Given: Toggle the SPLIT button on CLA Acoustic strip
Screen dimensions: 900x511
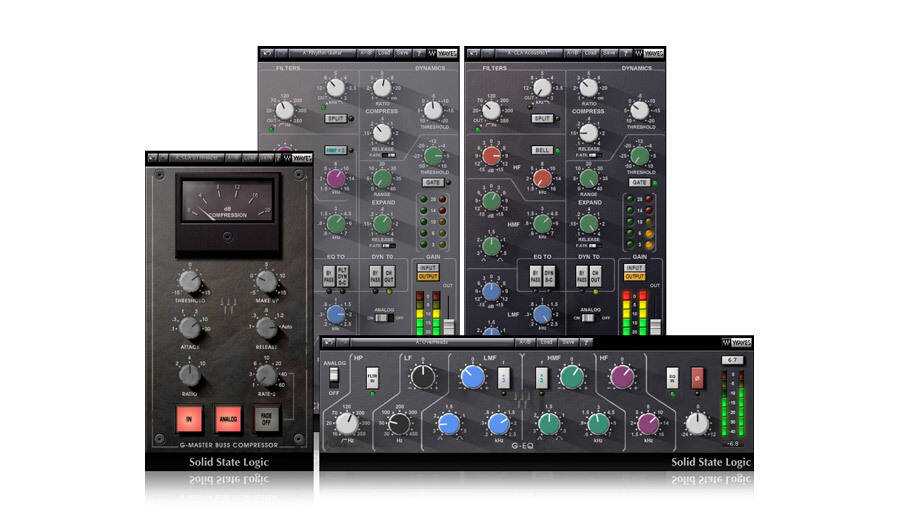Looking at the screenshot, I should coord(542,118).
